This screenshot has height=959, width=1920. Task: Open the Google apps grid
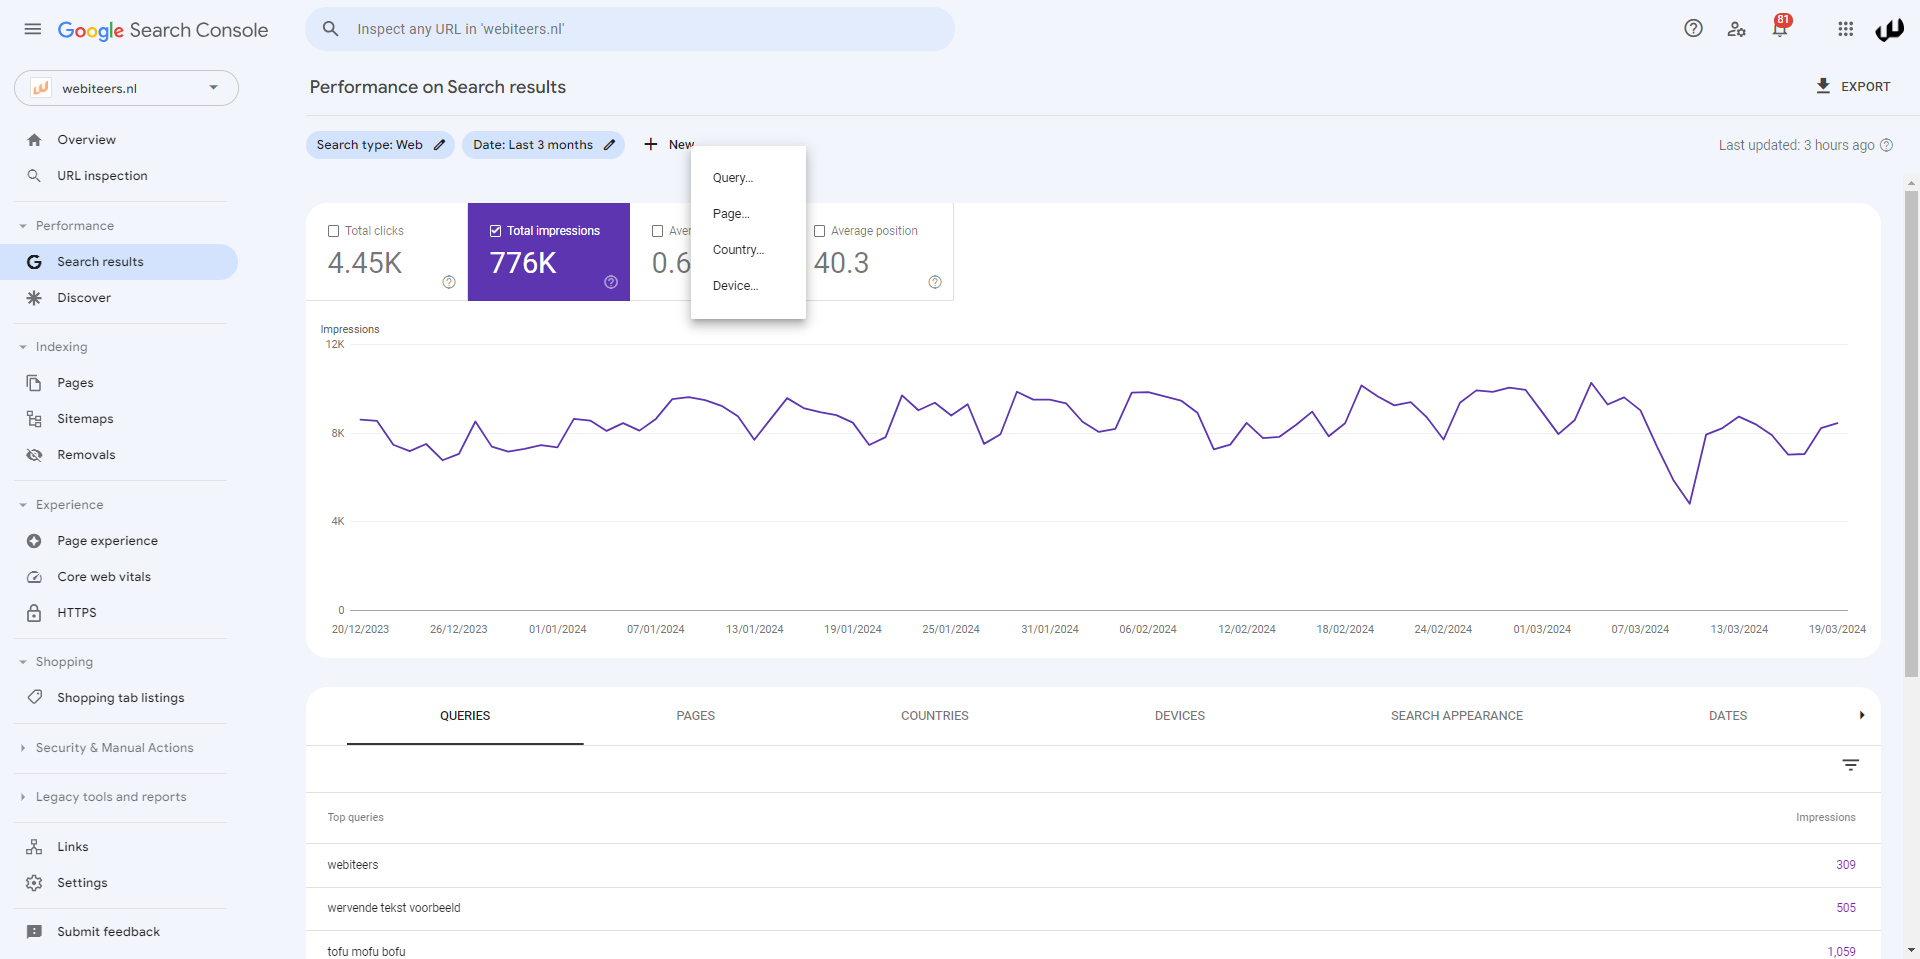pos(1846,29)
